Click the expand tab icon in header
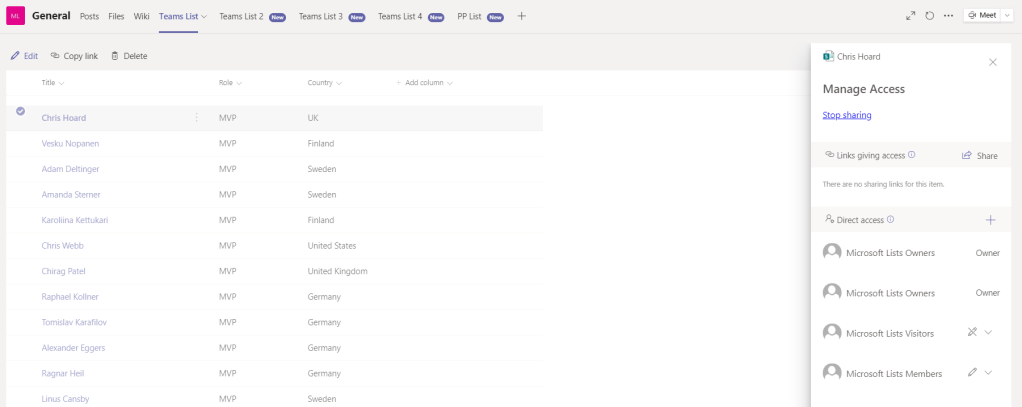The width and height of the screenshot is (1022, 407). click(910, 16)
